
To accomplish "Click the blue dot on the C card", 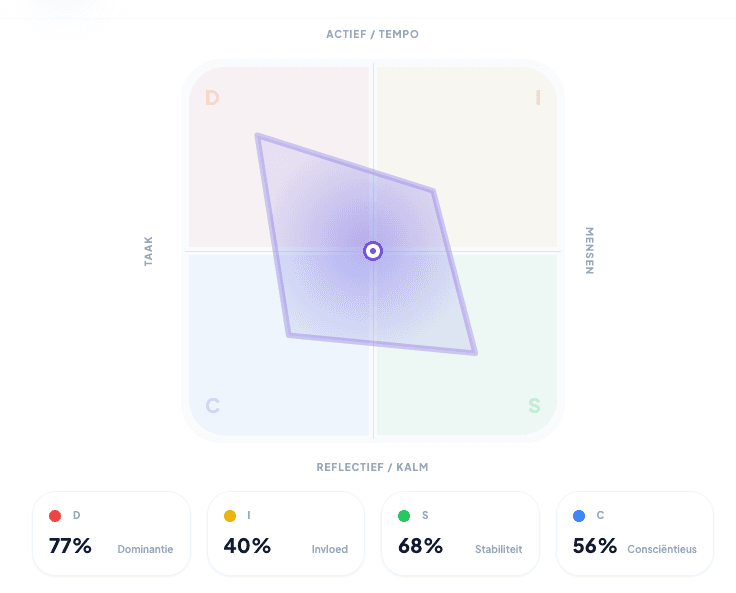I will tap(579, 516).
